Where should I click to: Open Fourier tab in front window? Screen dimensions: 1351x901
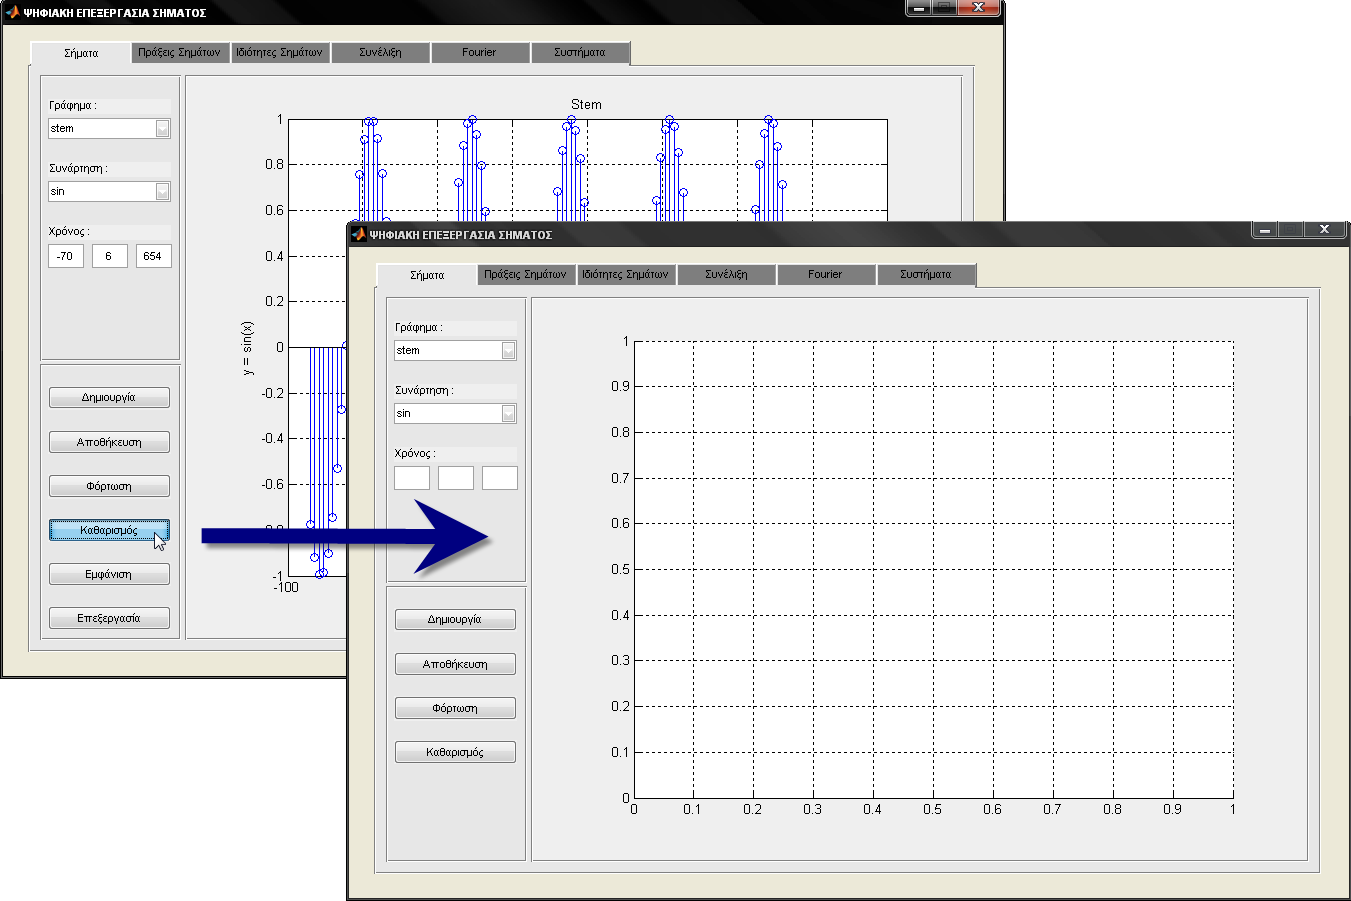click(825, 274)
